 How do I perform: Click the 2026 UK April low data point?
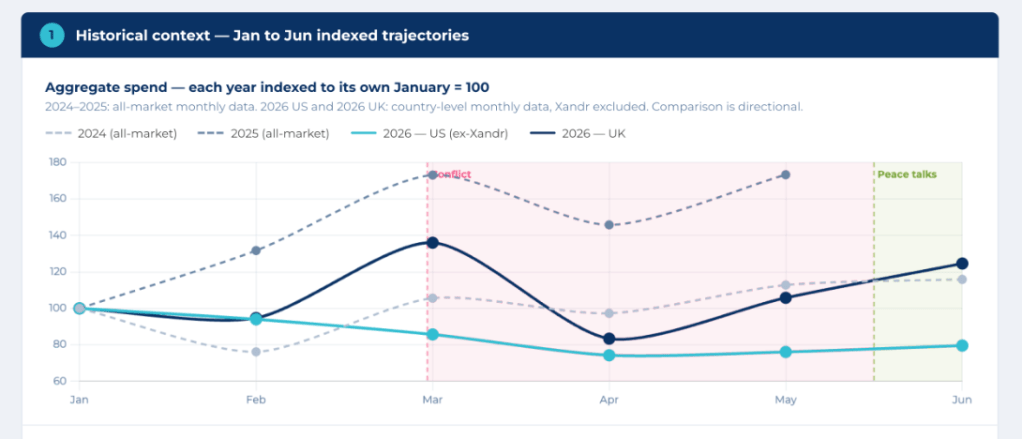pos(609,339)
